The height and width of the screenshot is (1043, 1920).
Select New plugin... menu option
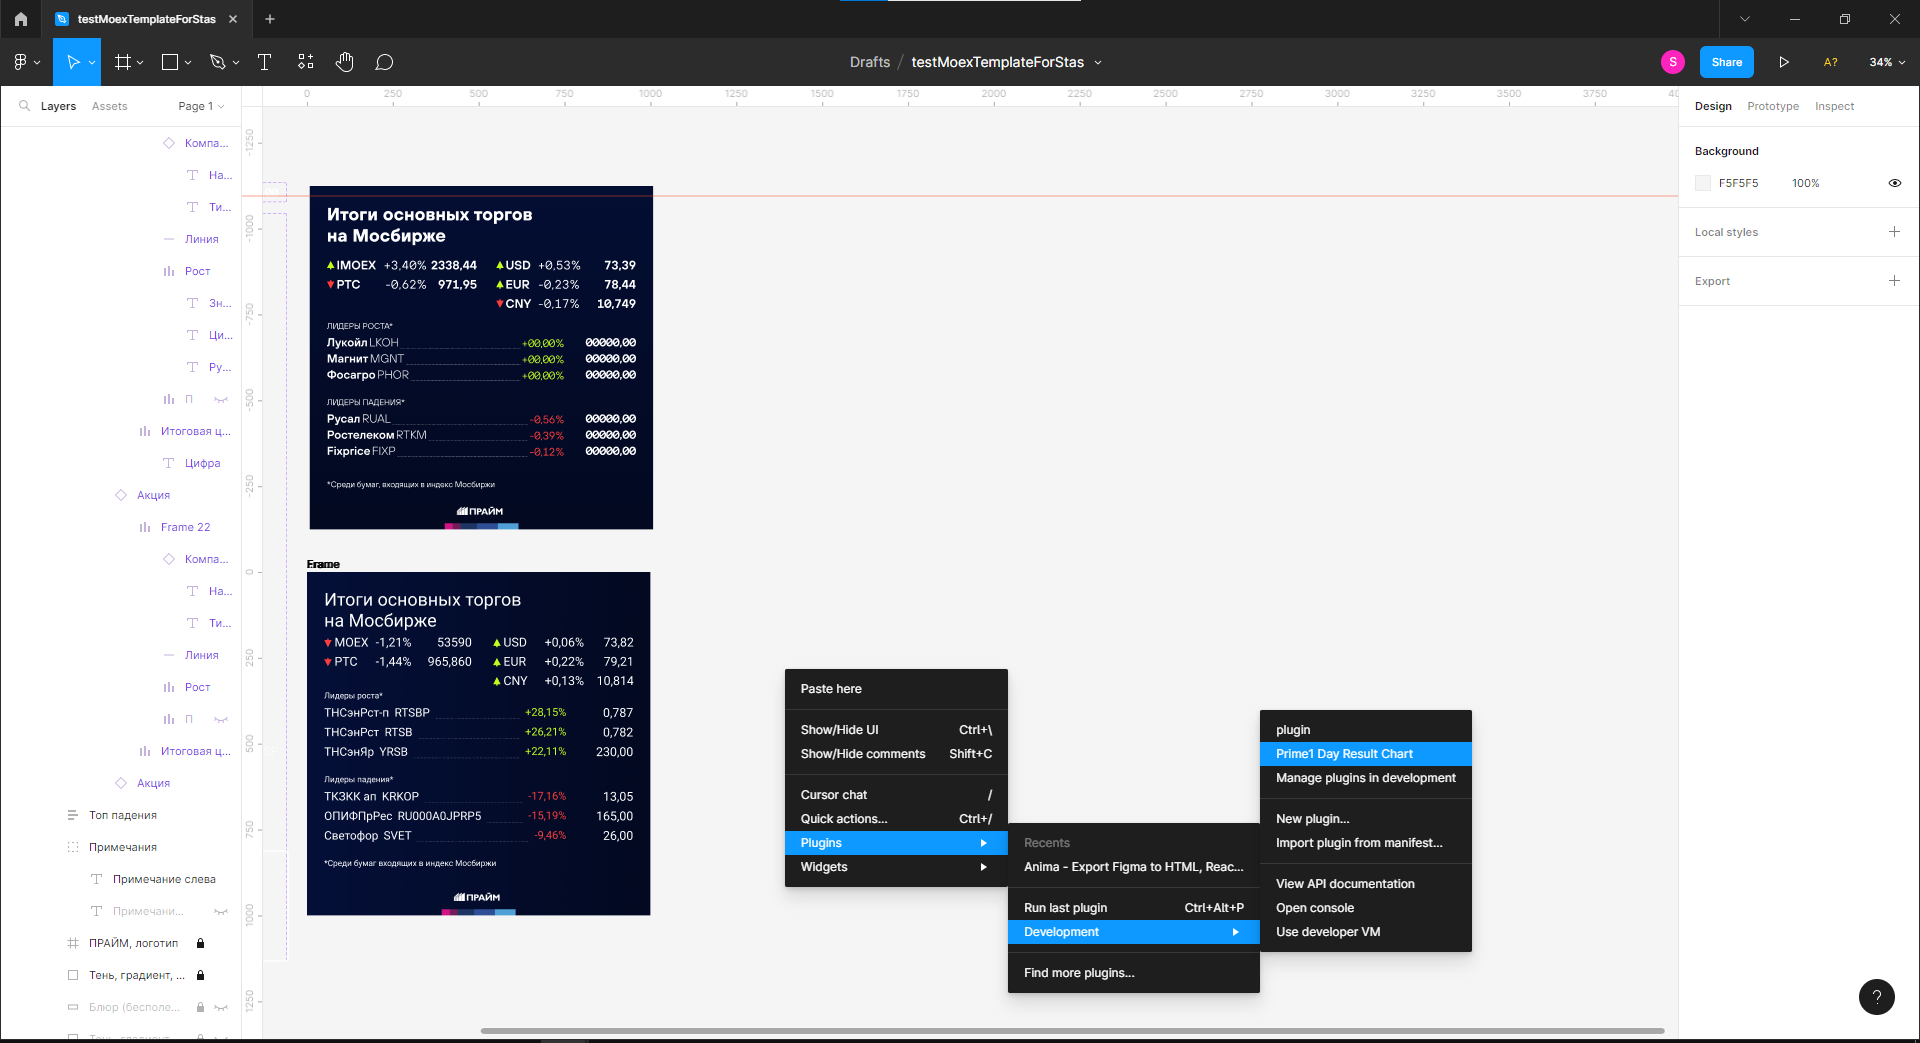point(1366,819)
